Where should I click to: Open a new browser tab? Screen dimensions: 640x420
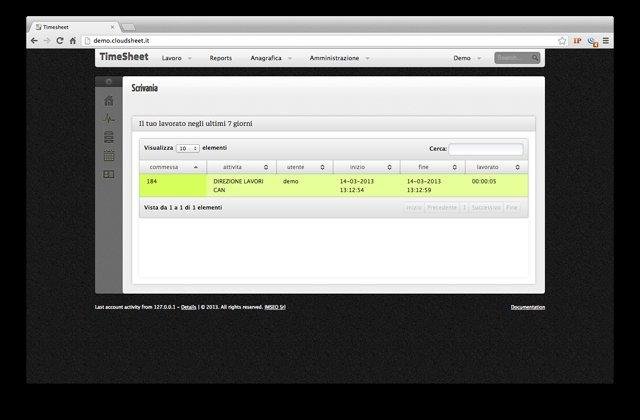[x=128, y=27]
